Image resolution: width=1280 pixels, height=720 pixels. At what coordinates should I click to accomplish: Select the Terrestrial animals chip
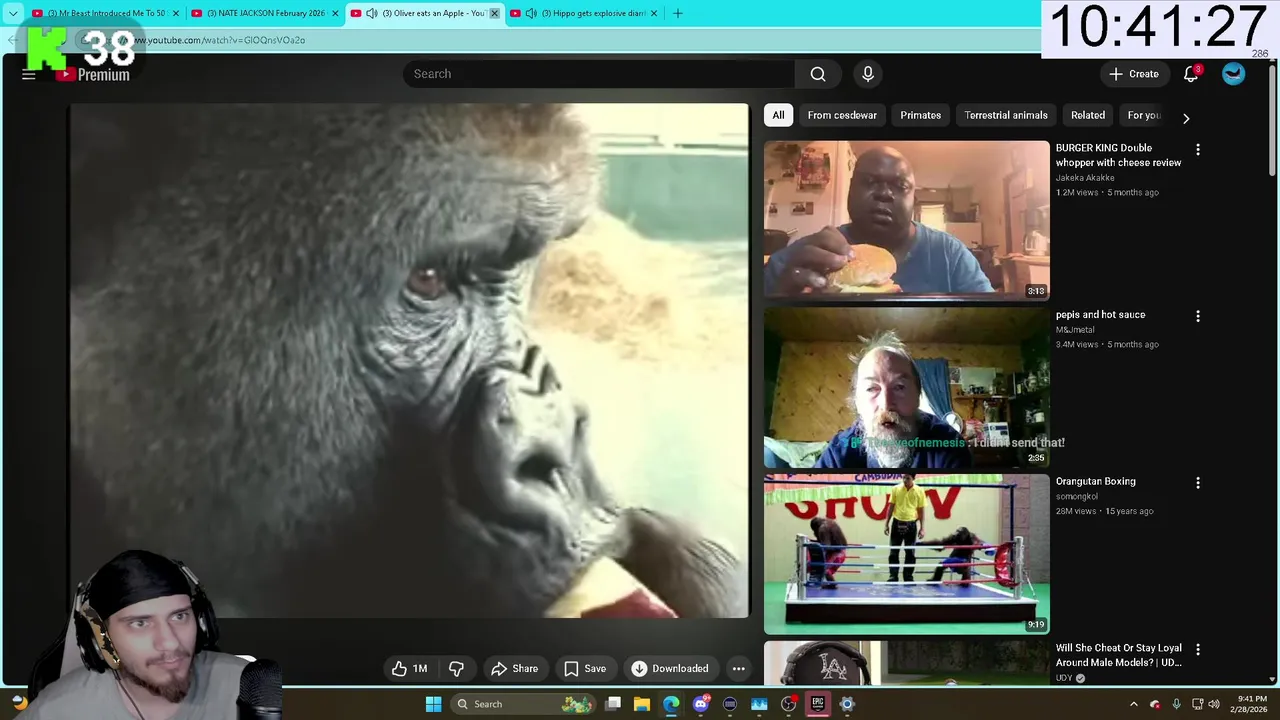pyautogui.click(x=1006, y=115)
